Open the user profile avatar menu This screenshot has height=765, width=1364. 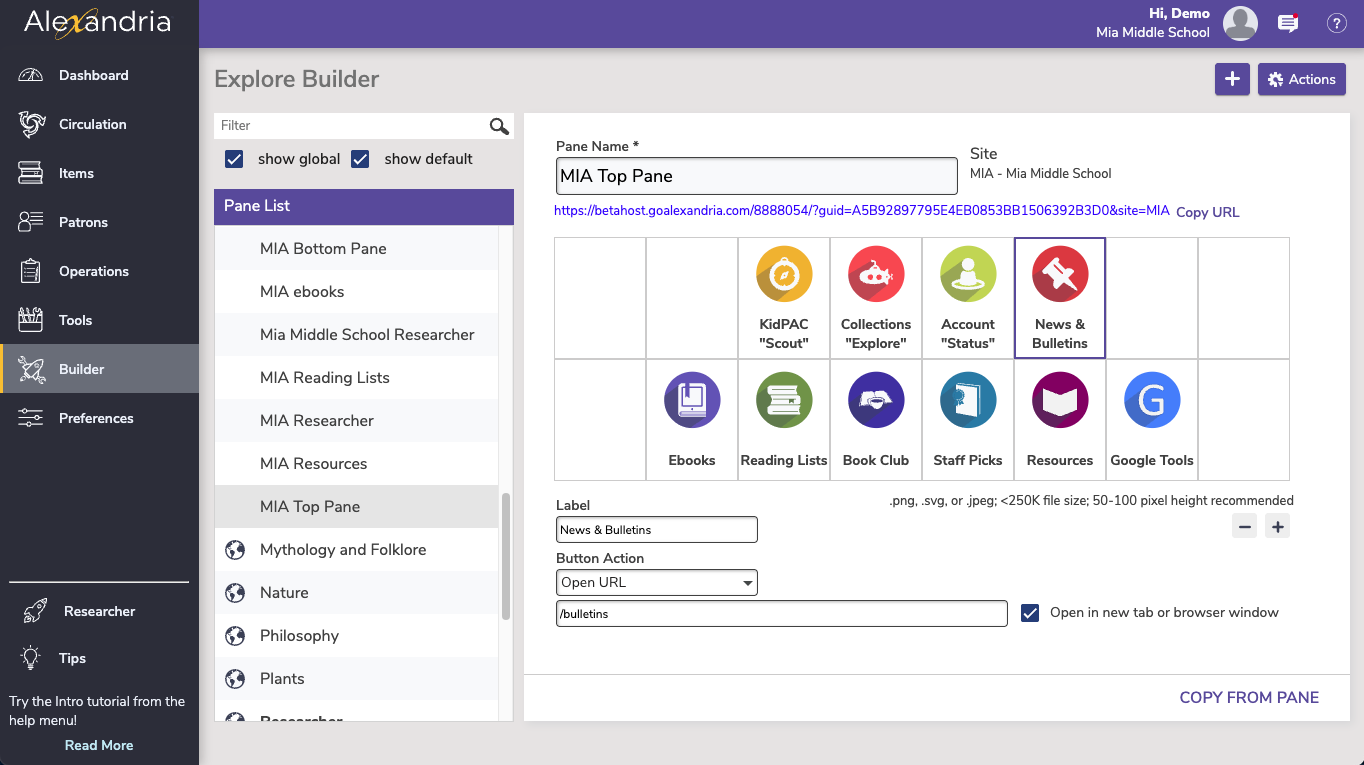(1240, 23)
